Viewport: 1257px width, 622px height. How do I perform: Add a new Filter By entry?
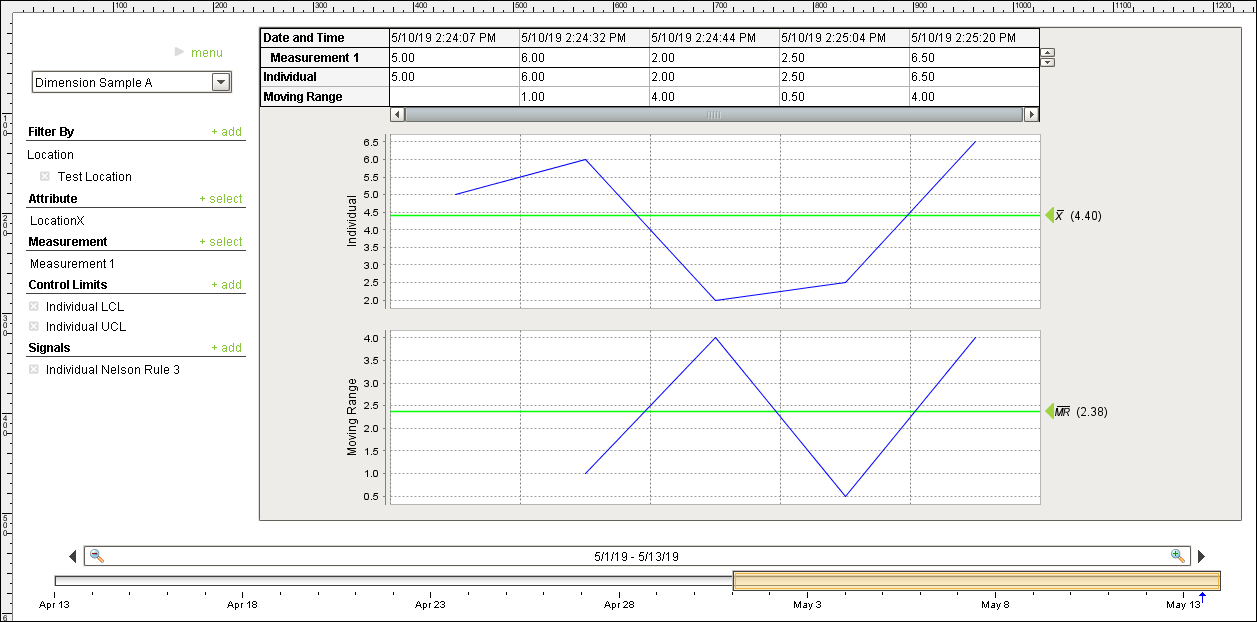(226, 132)
